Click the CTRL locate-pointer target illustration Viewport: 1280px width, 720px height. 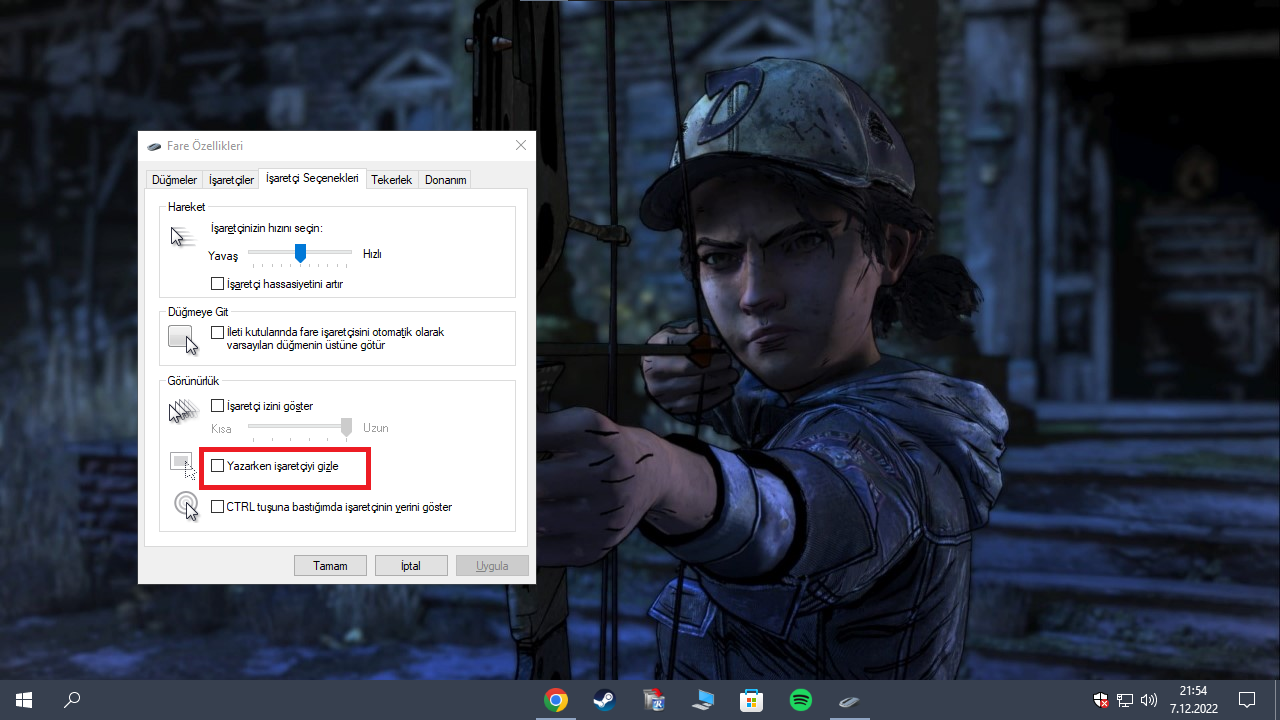186,505
